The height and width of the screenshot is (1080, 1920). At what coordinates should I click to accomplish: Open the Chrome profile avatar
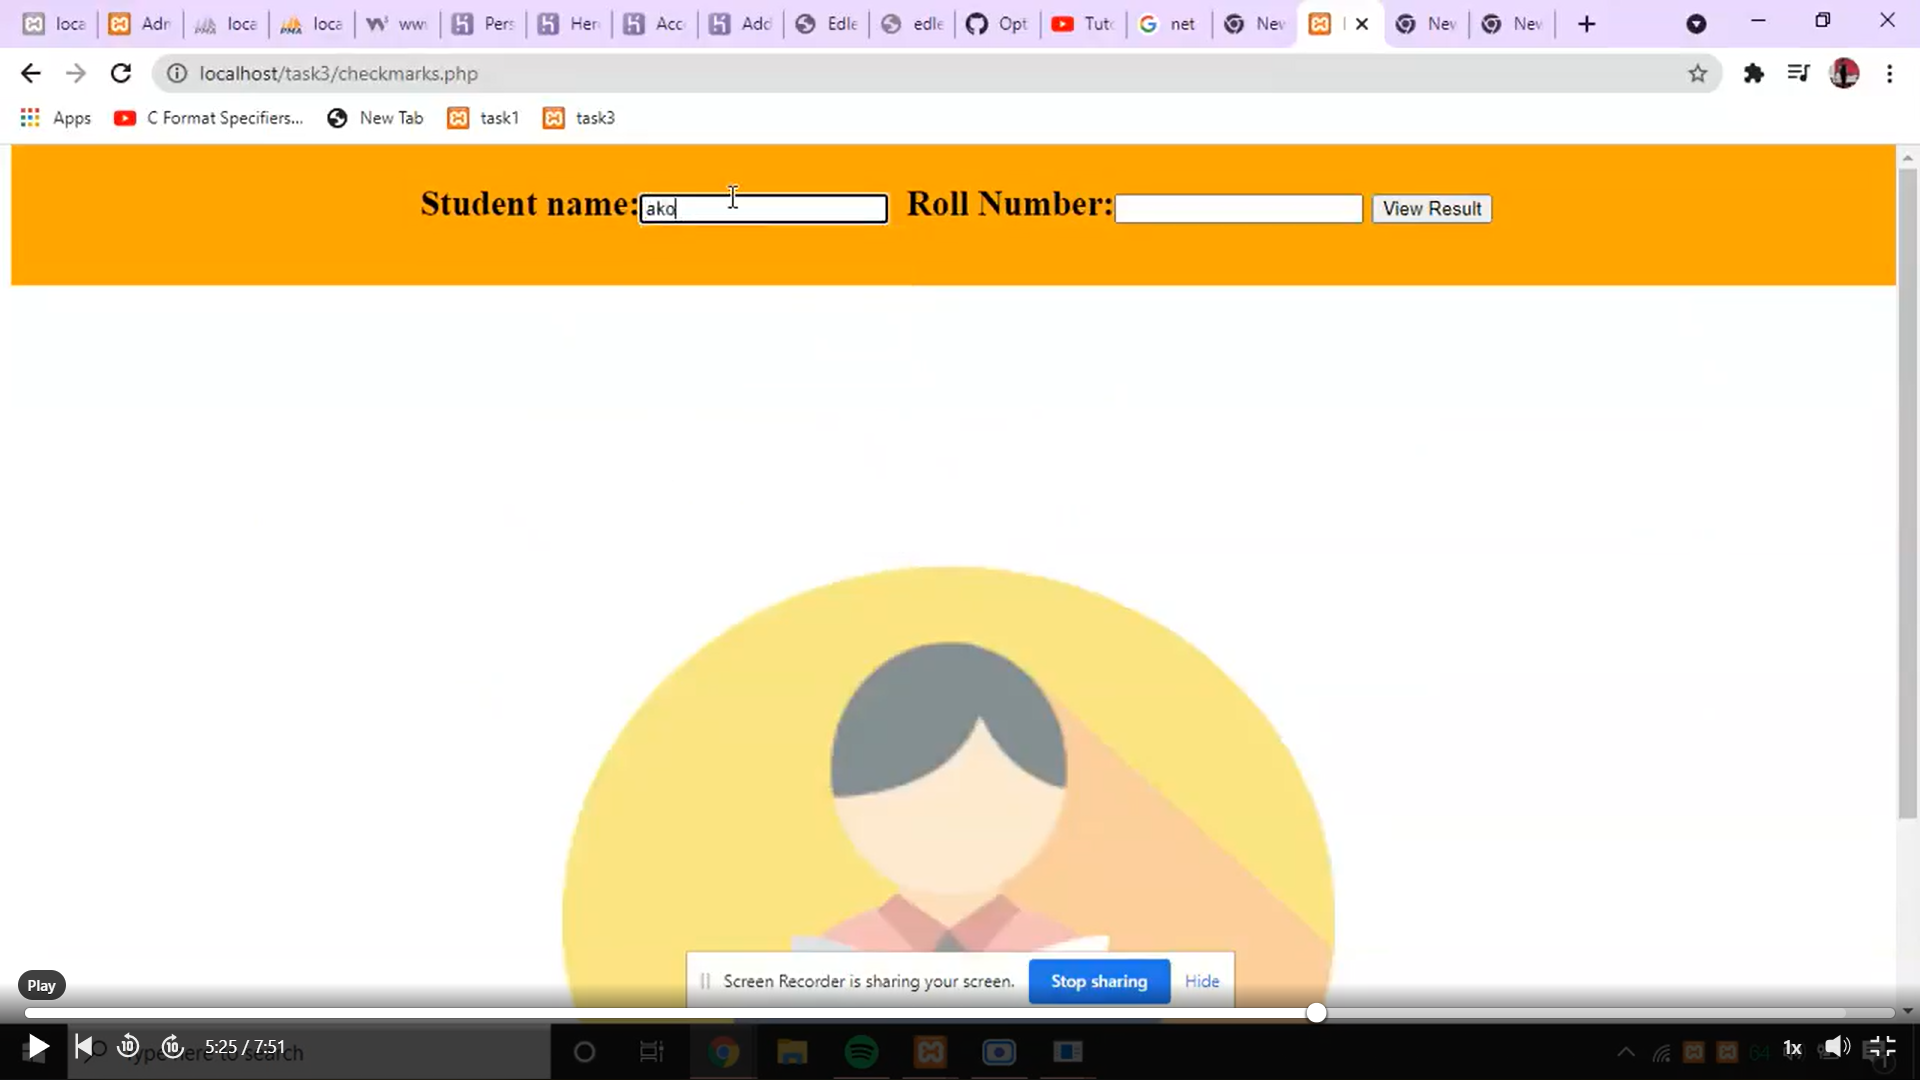coord(1844,73)
